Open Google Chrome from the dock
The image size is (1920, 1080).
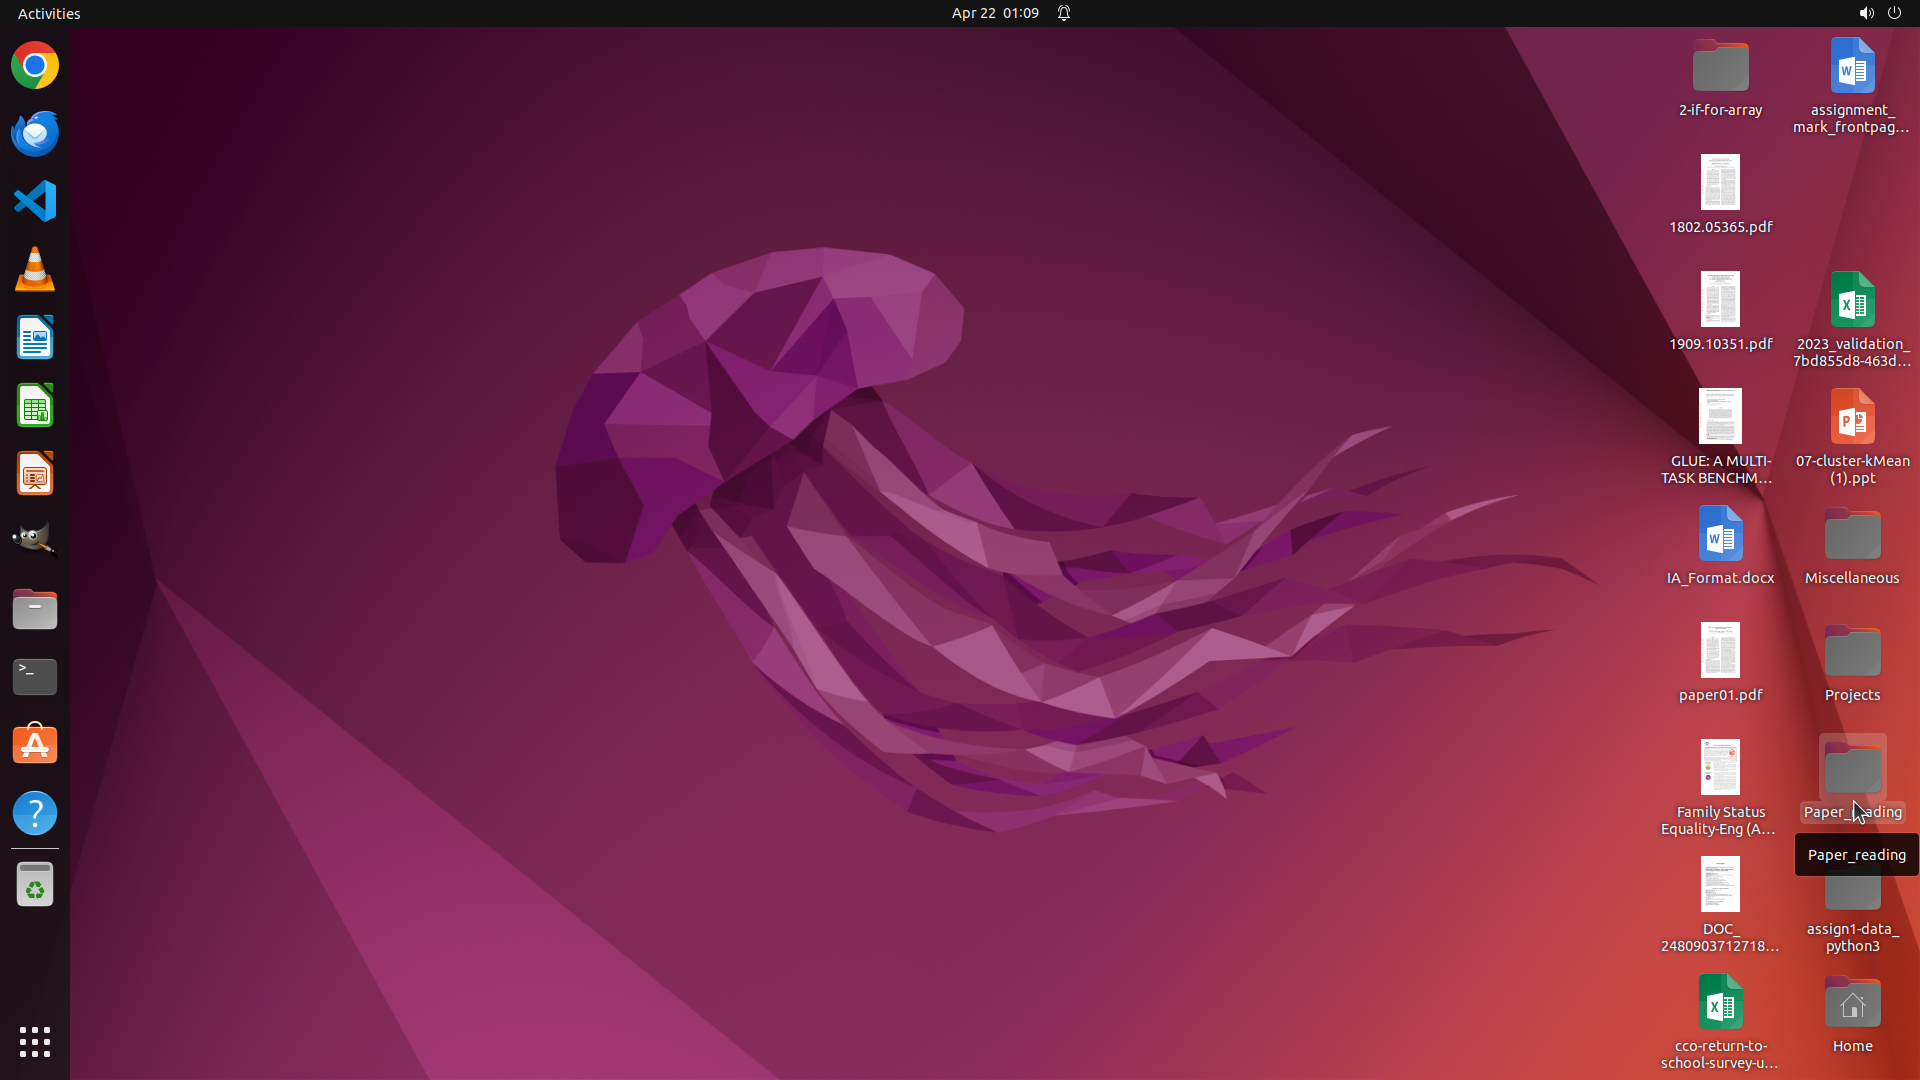[35, 66]
